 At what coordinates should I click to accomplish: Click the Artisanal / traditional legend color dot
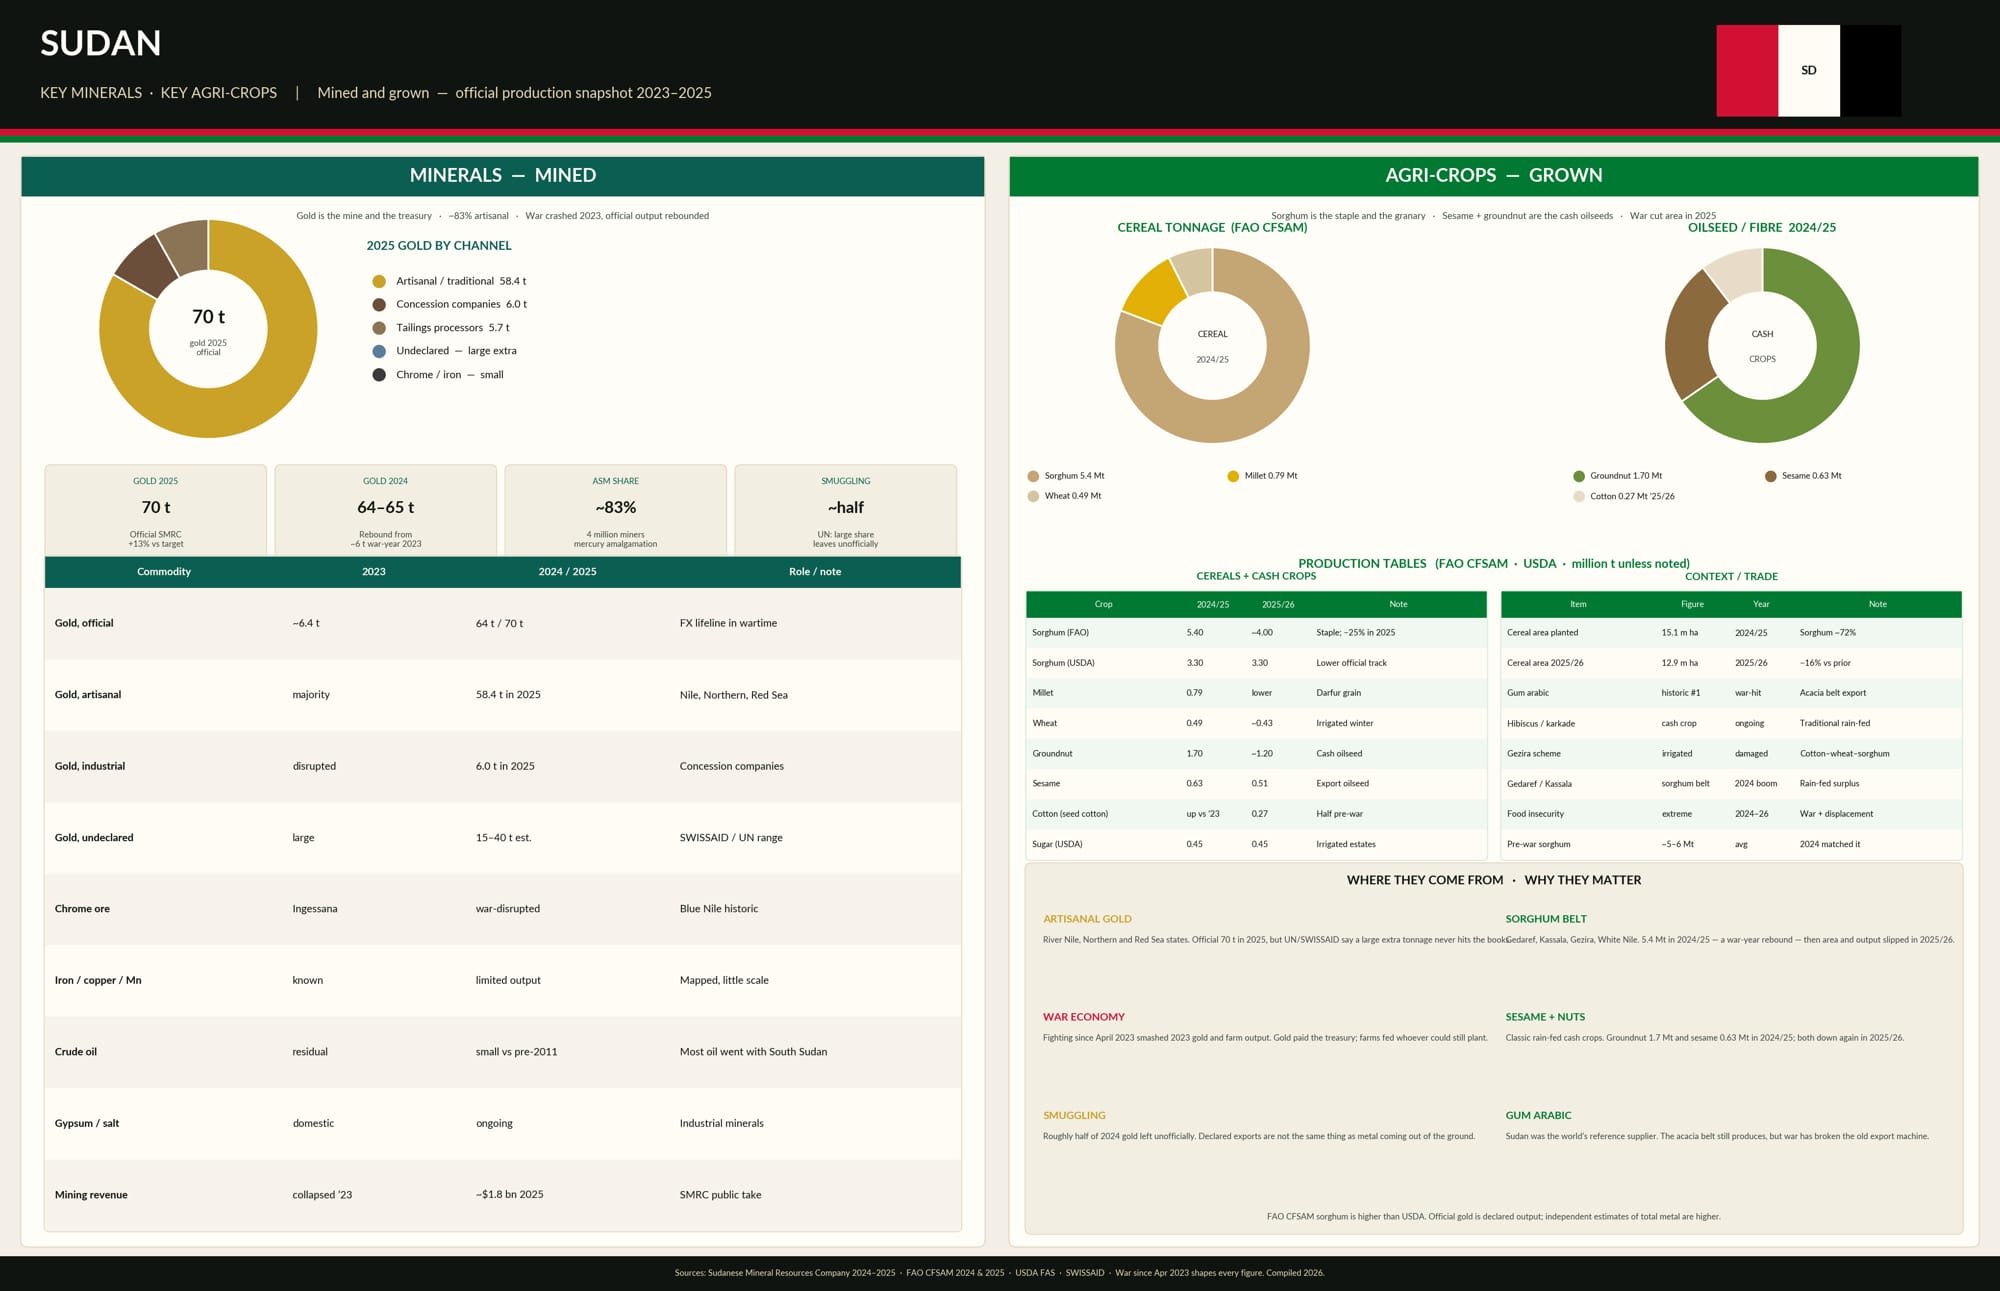379,282
